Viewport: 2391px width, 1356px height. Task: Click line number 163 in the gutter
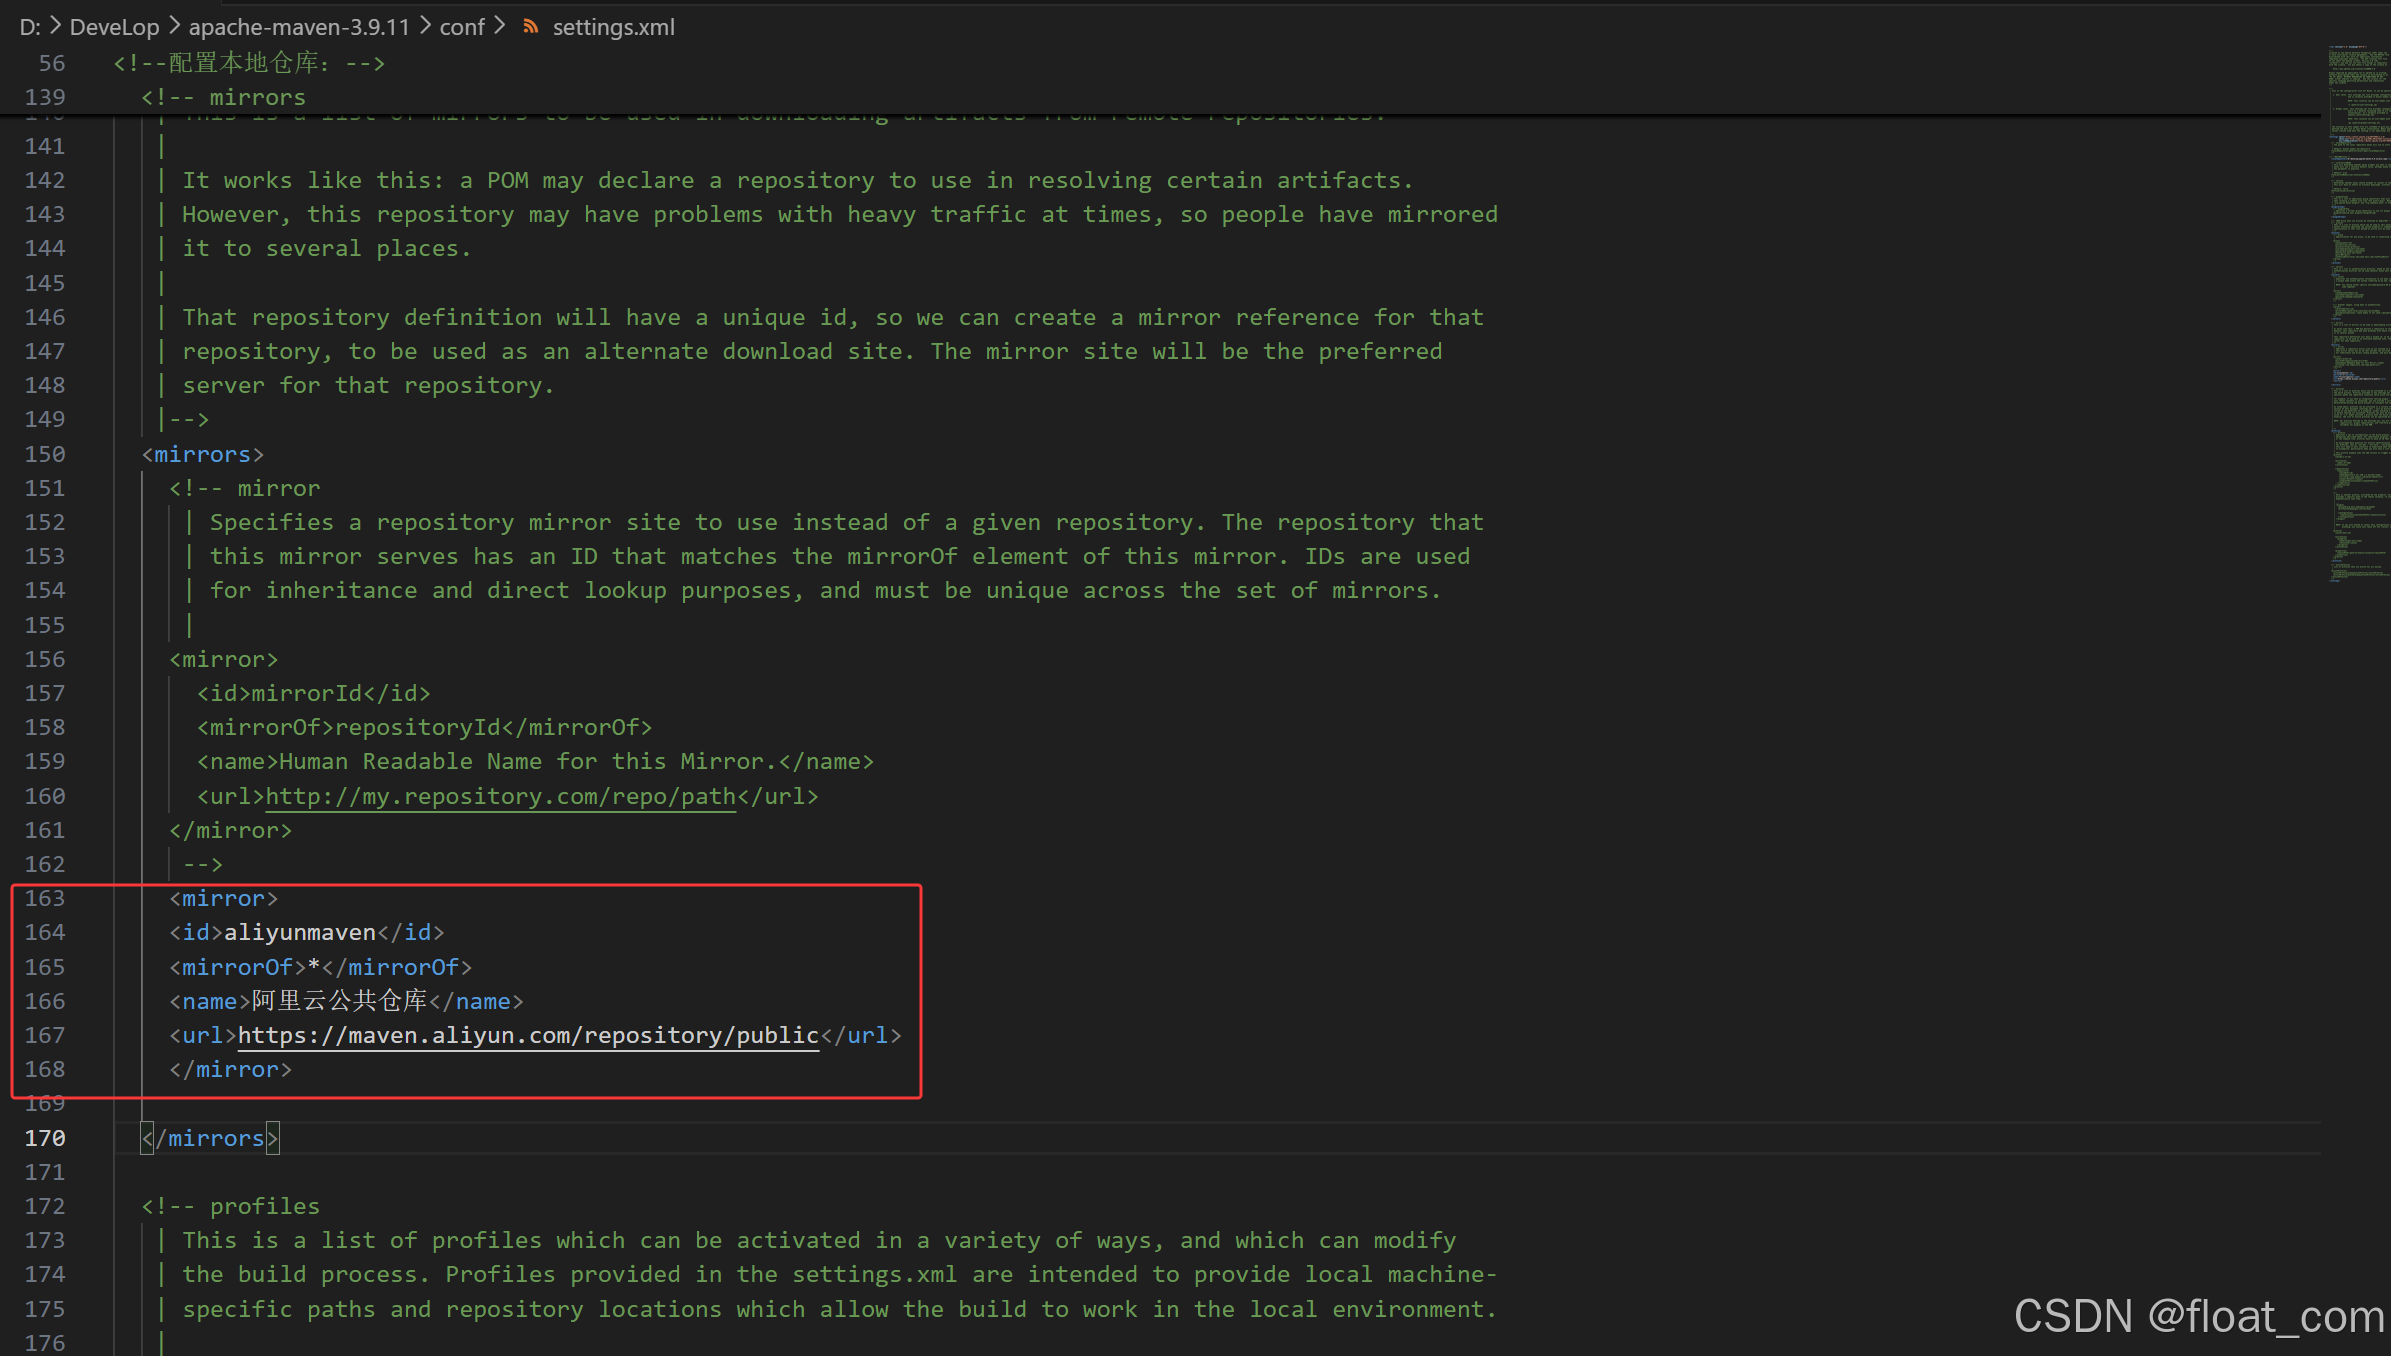tap(45, 898)
